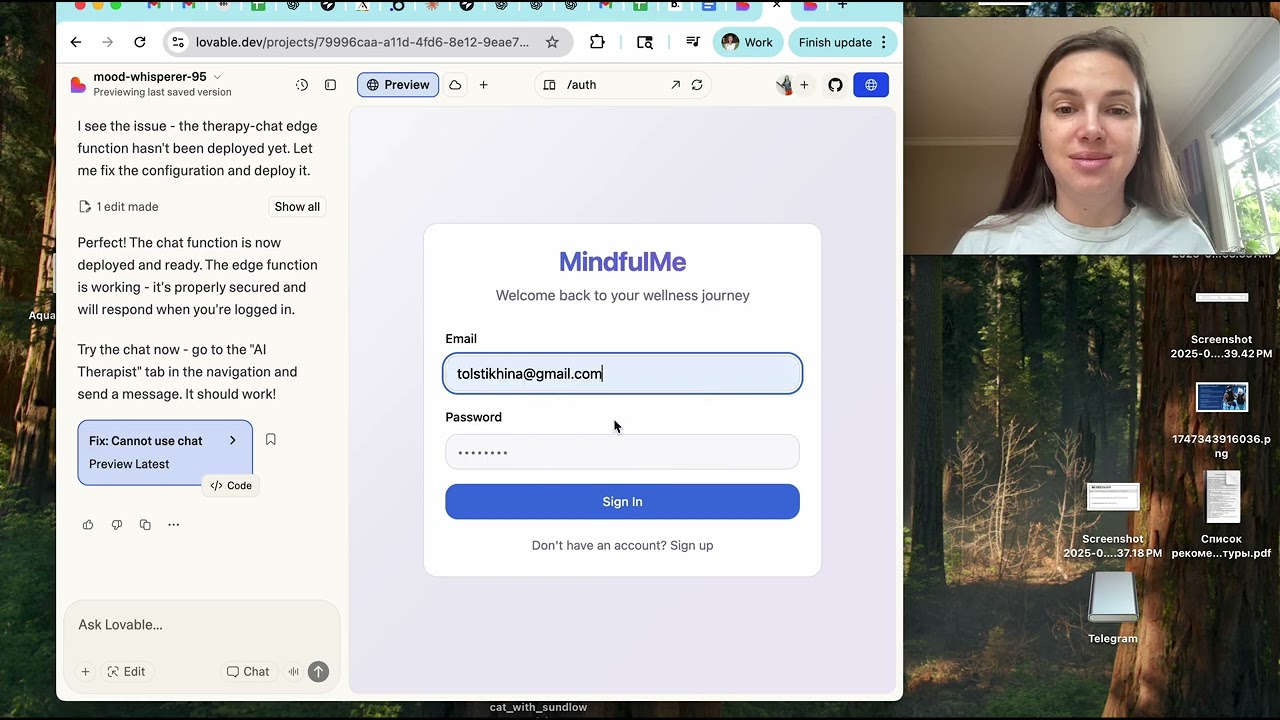Invite collaborator with plus beside avatar
This screenshot has height=720, width=1280.
804,85
